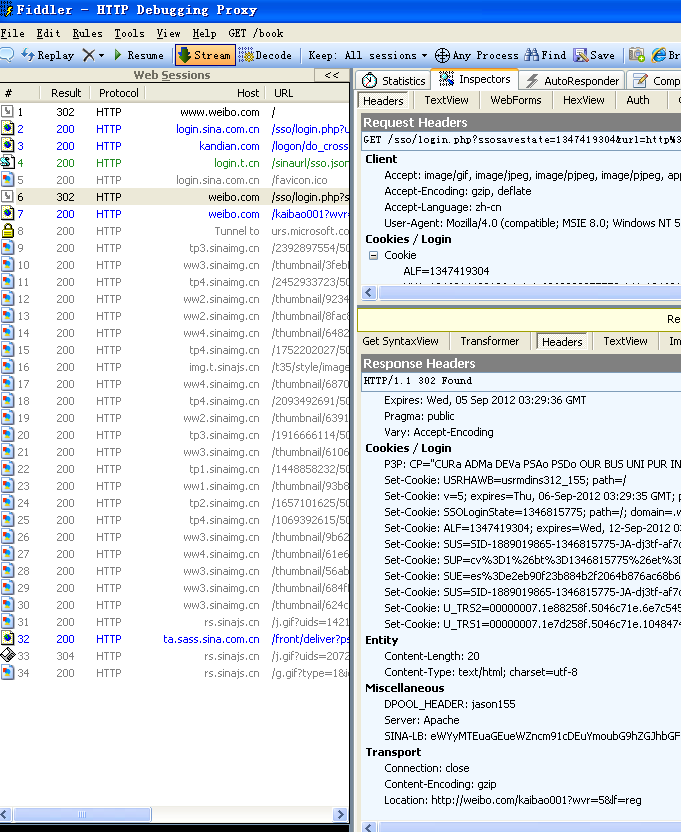681x832 pixels.
Task: Click the Any Process target icon
Action: coord(443,56)
